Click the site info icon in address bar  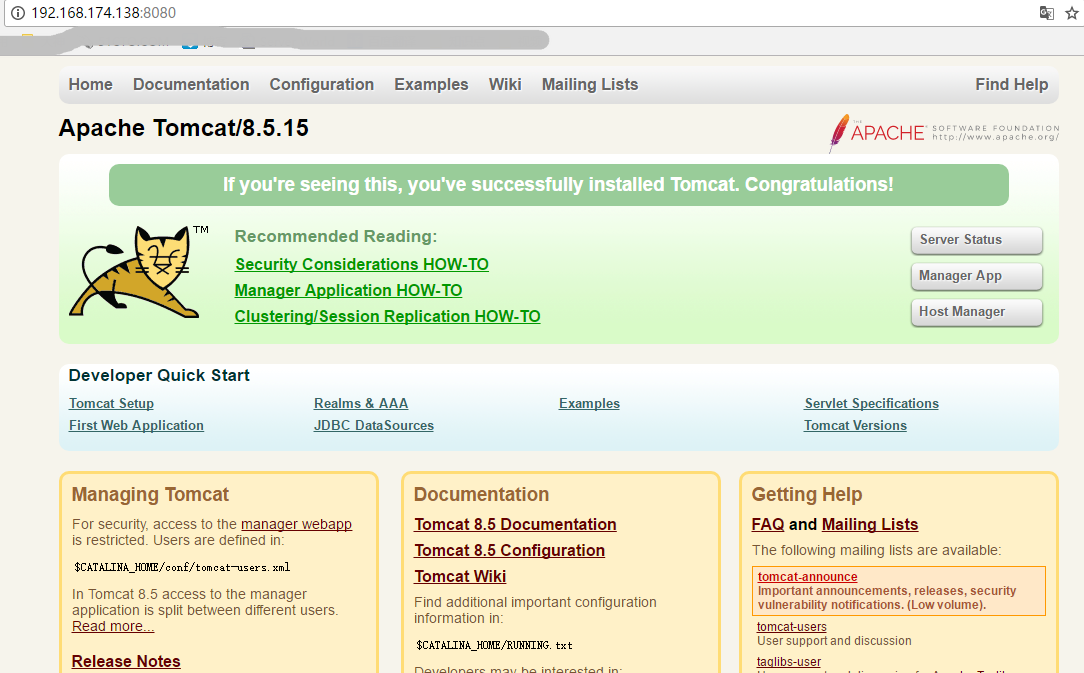[17, 12]
